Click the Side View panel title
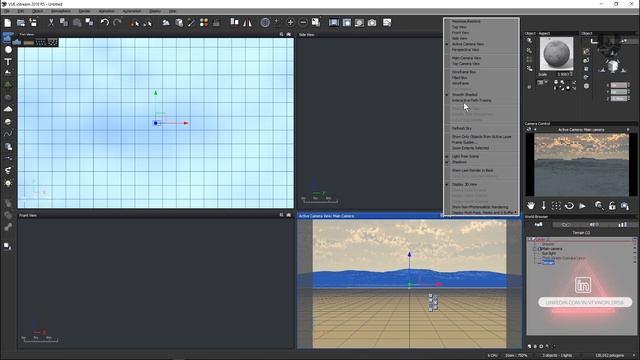Viewport: 640px width, 360px height. pos(307,35)
